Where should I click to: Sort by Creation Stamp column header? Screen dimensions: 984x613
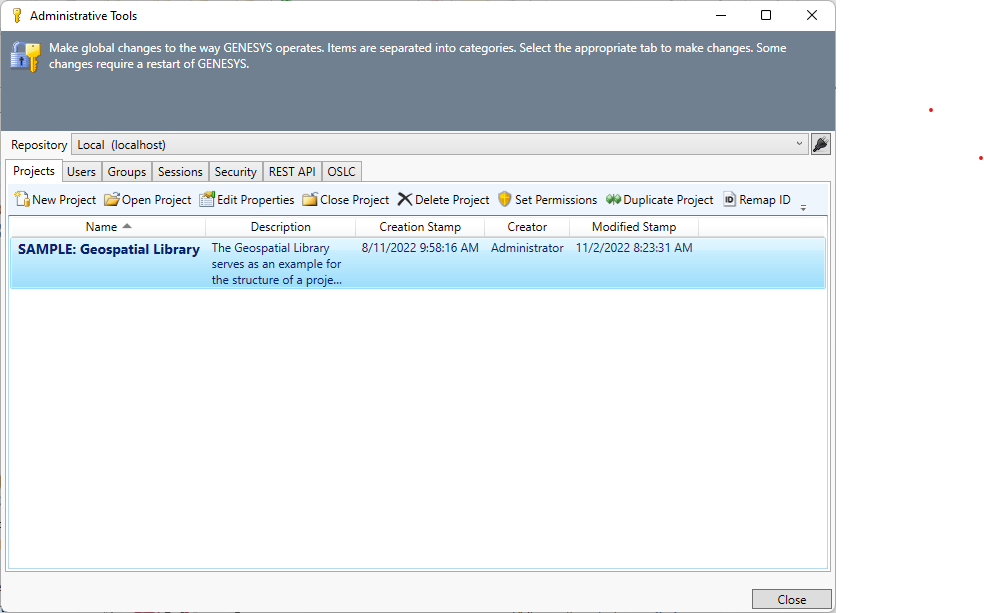[420, 227]
